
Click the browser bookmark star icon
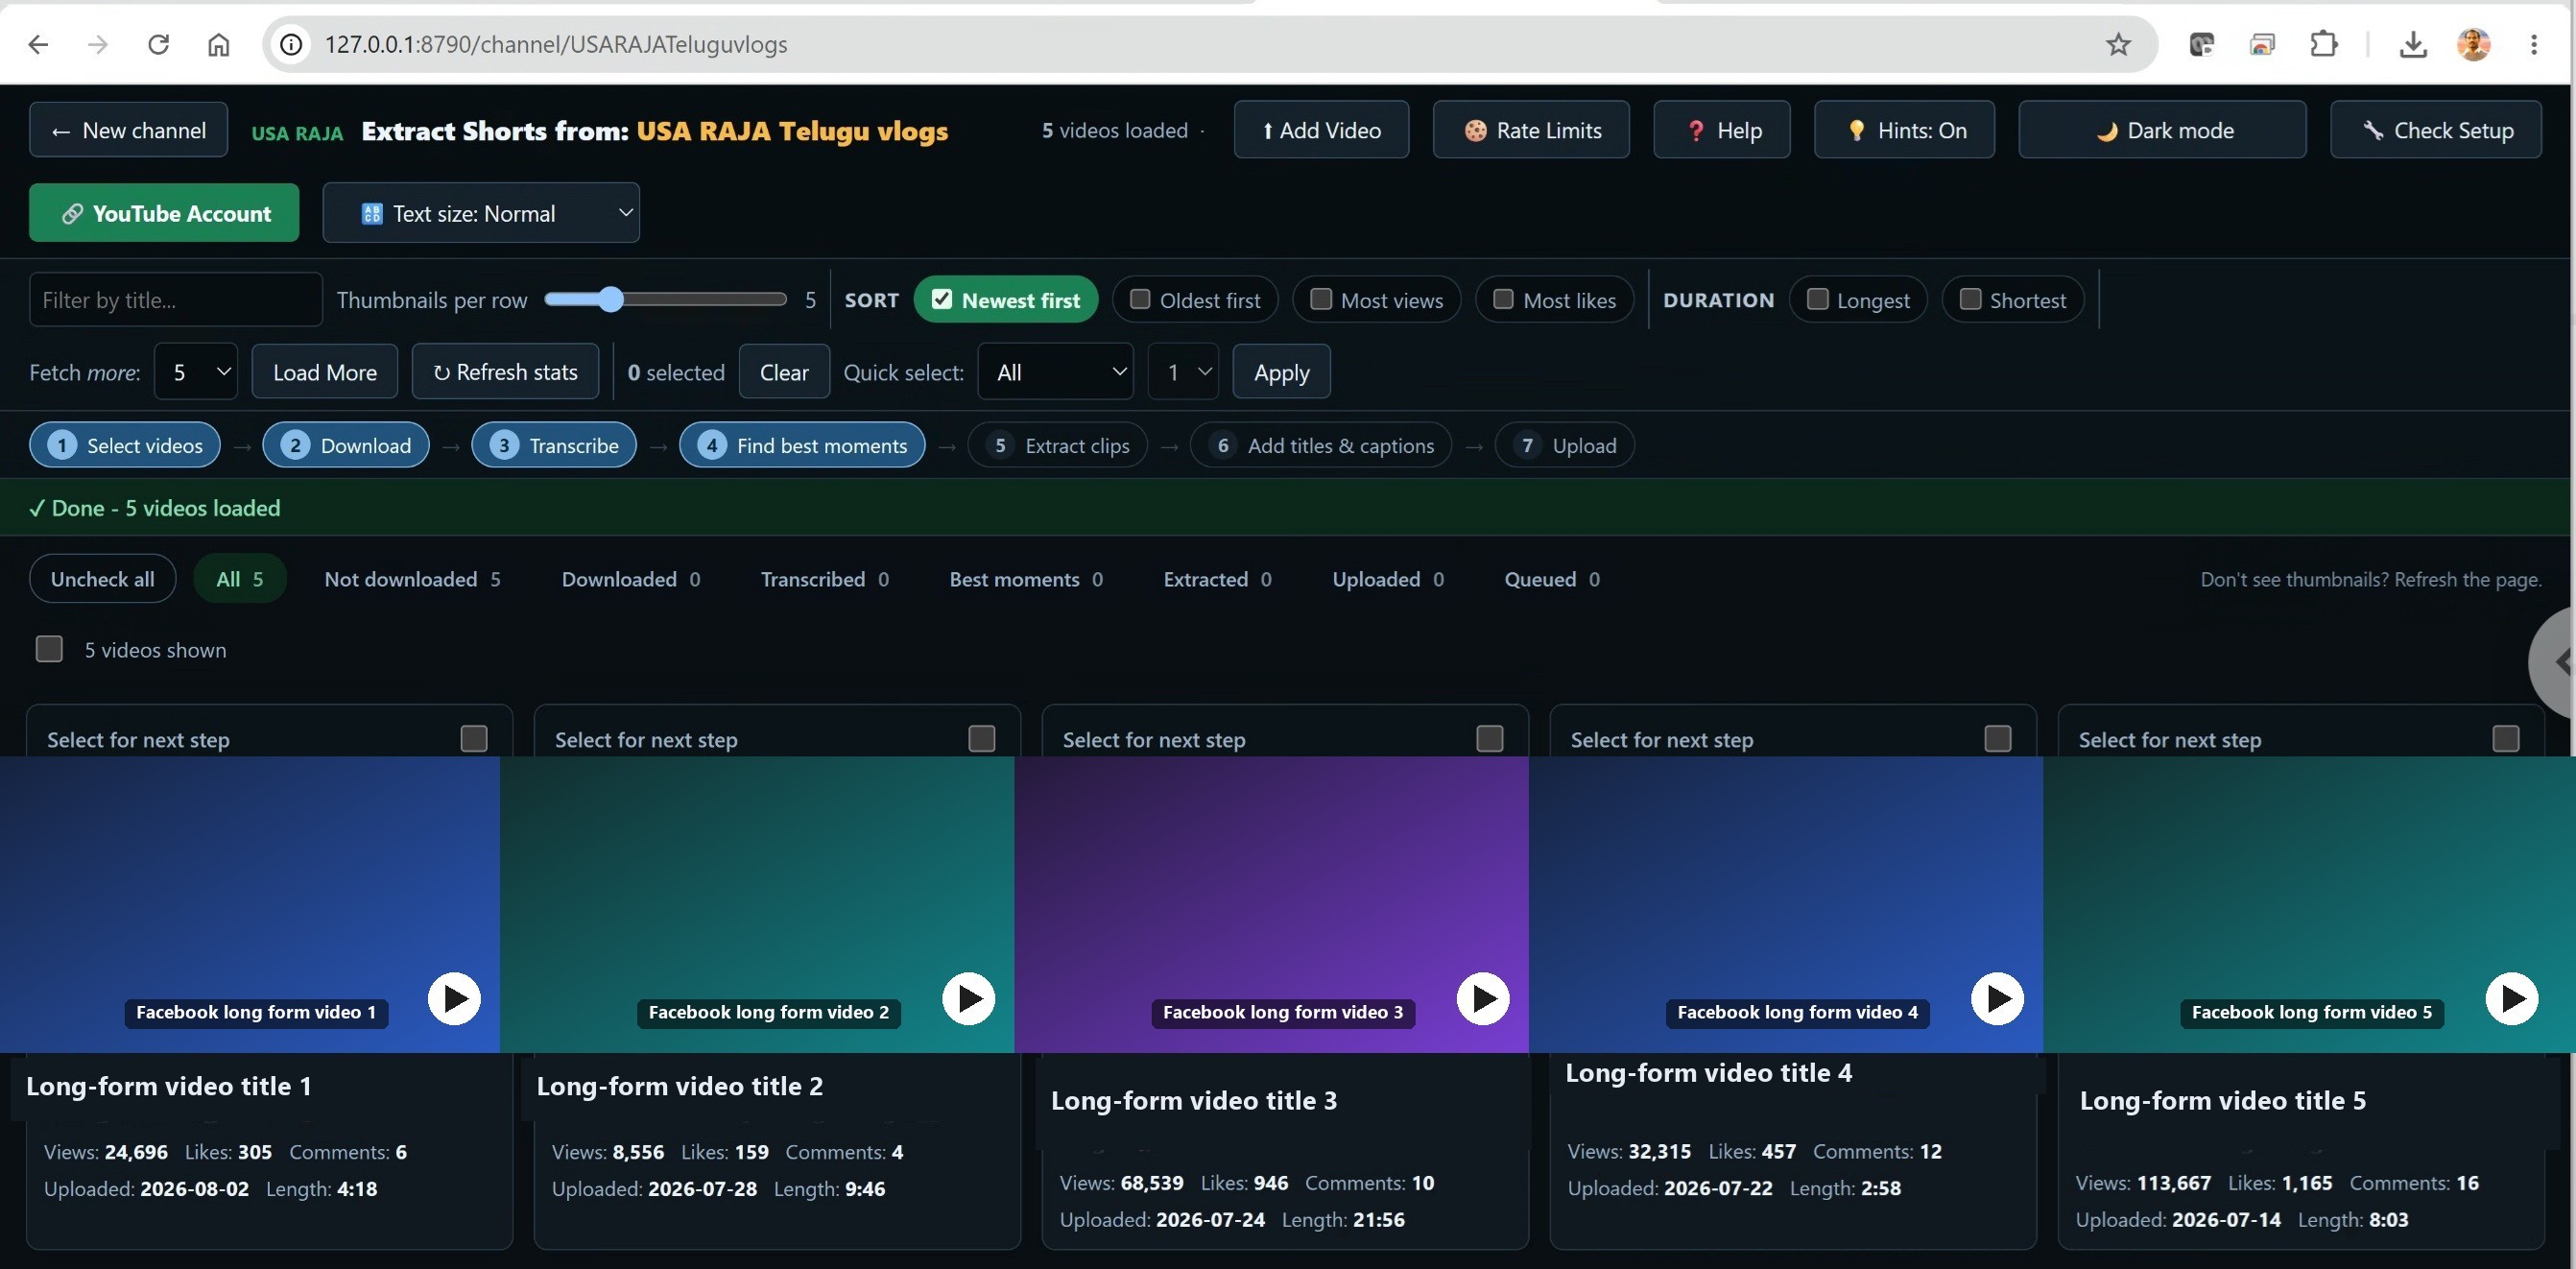(x=2118, y=44)
